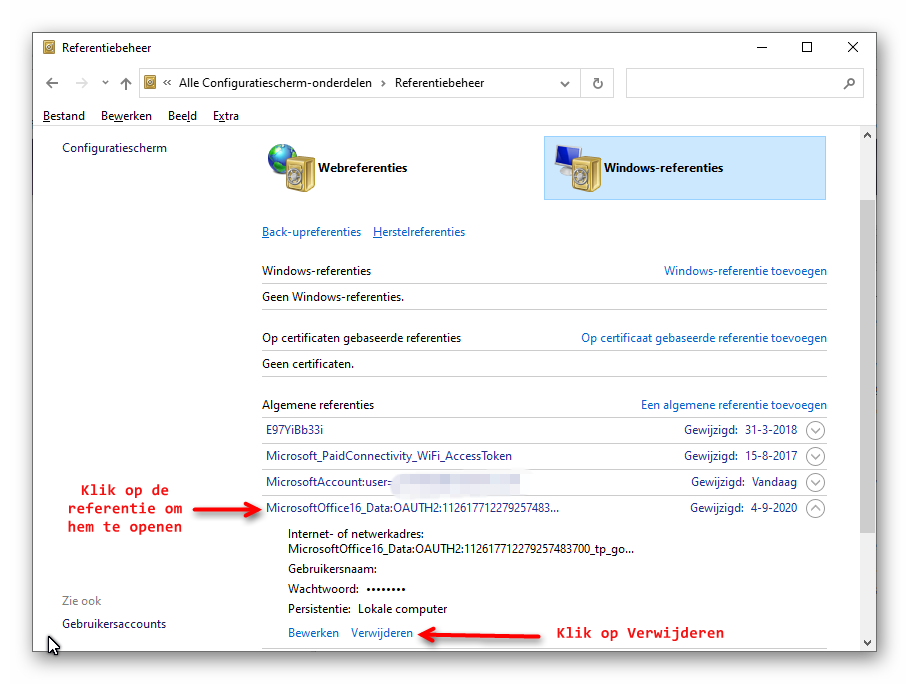
Task: Open Gebruikersaccounts in the sidebar
Action: point(114,624)
